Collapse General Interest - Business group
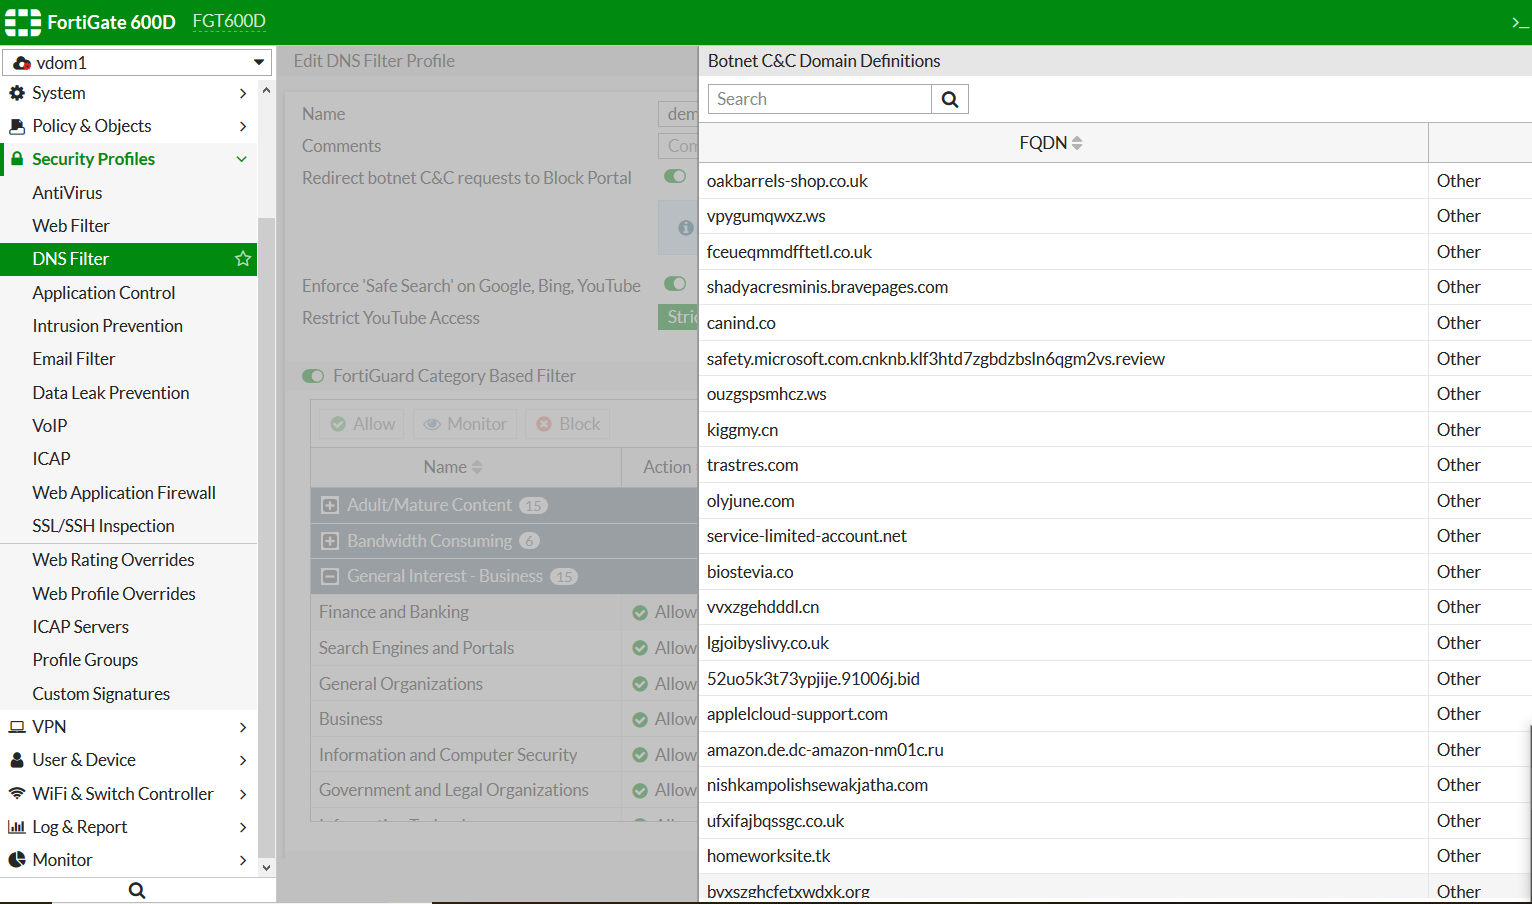The width and height of the screenshot is (1532, 904). [x=329, y=577]
